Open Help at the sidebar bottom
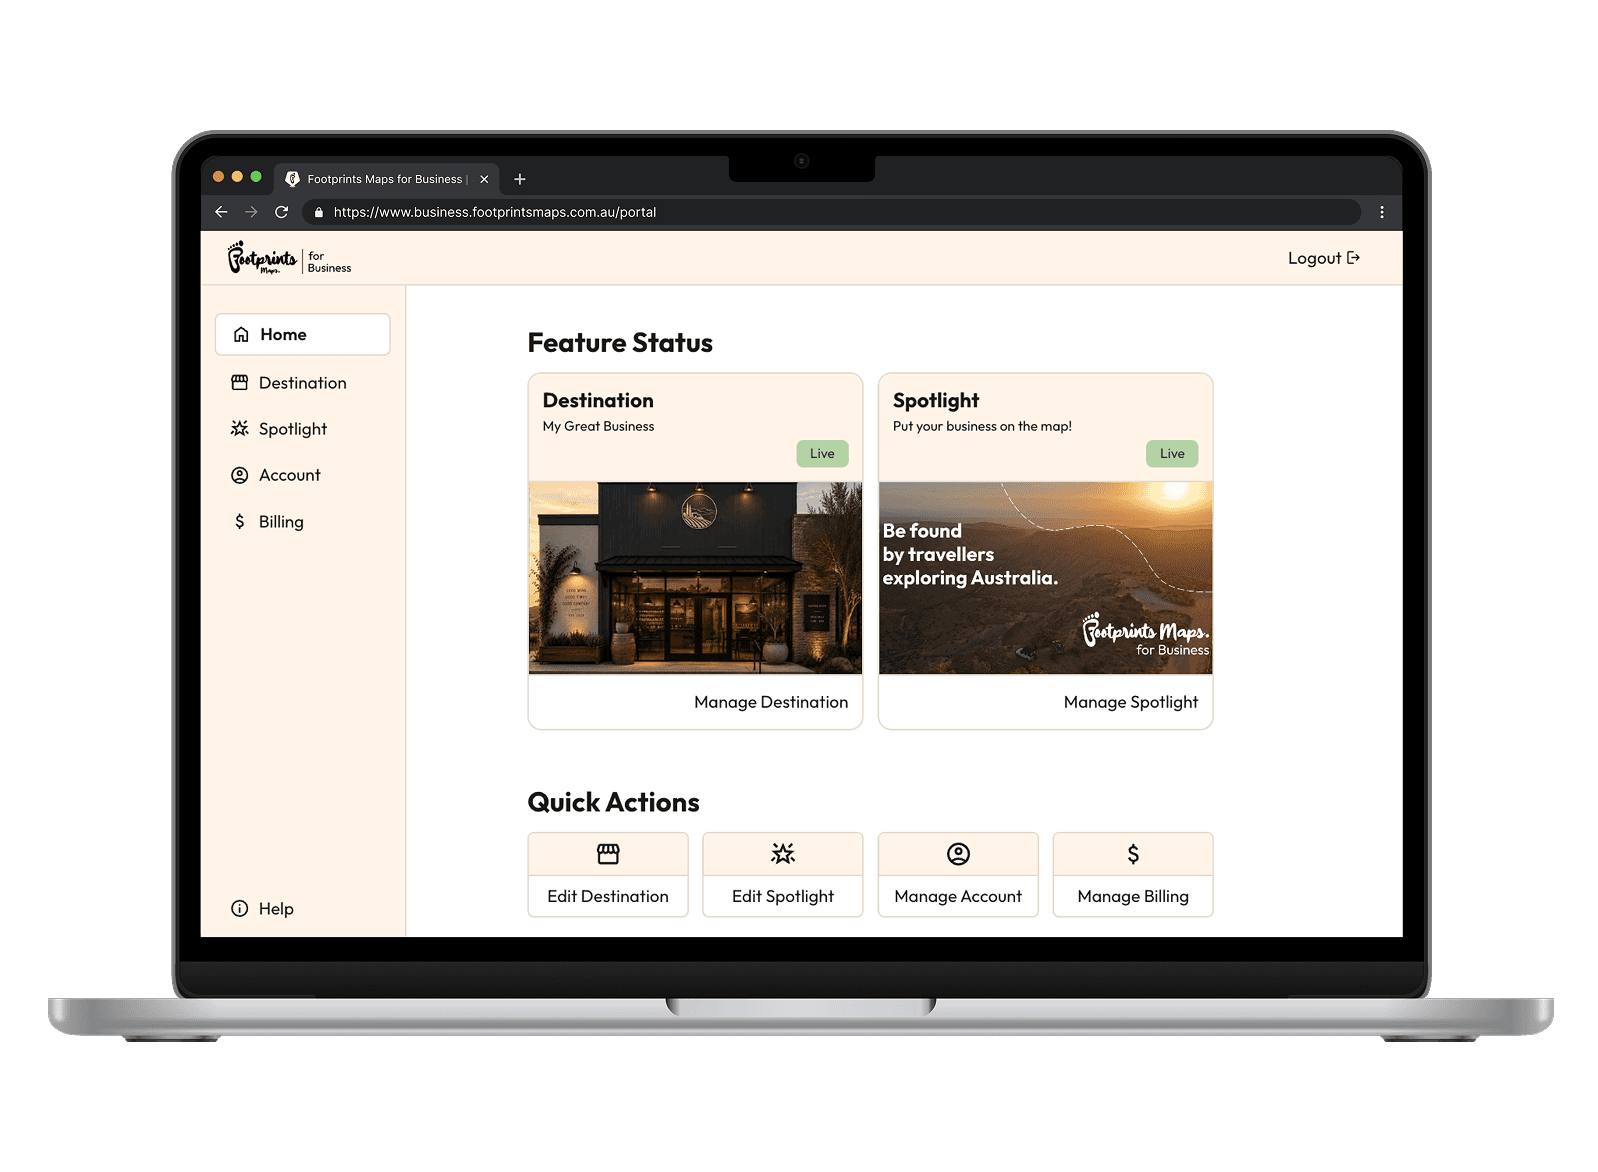This screenshot has height=1172, width=1598. [x=262, y=909]
